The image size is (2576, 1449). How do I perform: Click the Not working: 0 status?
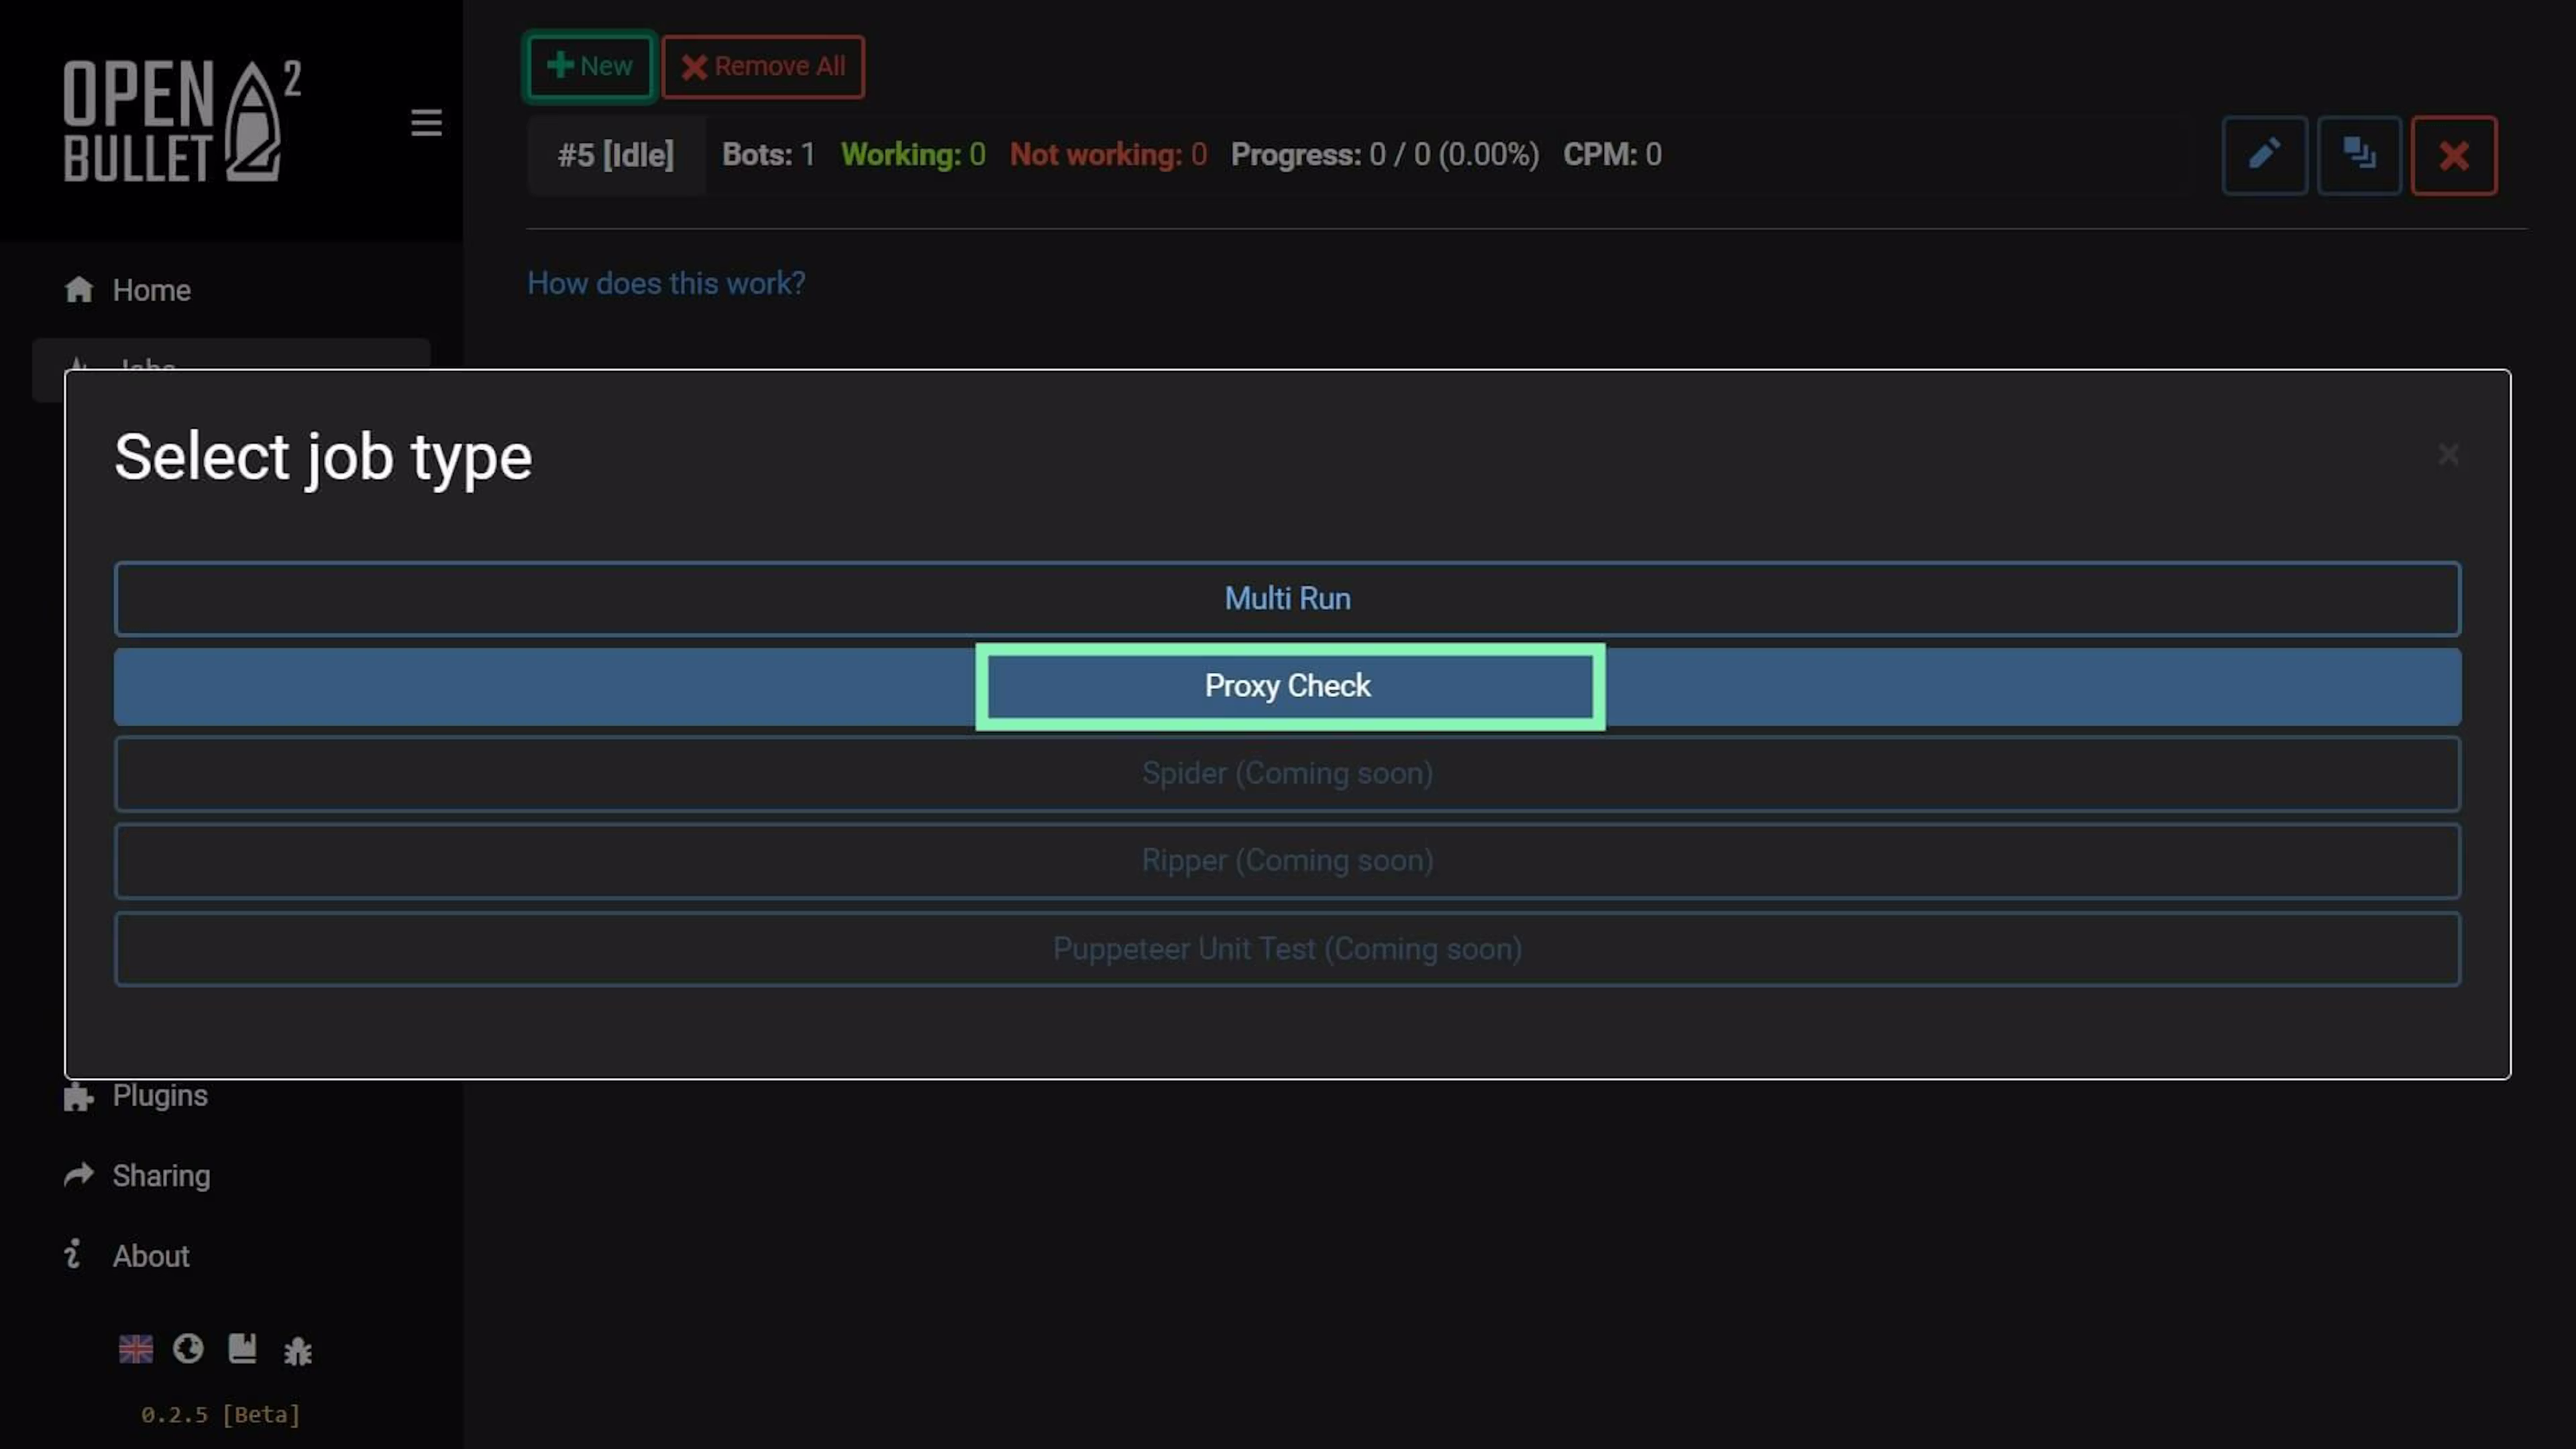tap(1108, 154)
